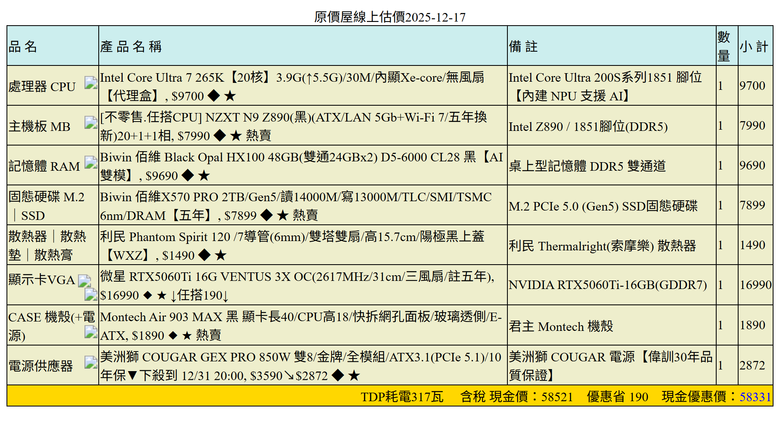Click the SSD subtotal 7899
Image resolution: width=780 pixels, height=439 pixels.
pyautogui.click(x=752, y=205)
